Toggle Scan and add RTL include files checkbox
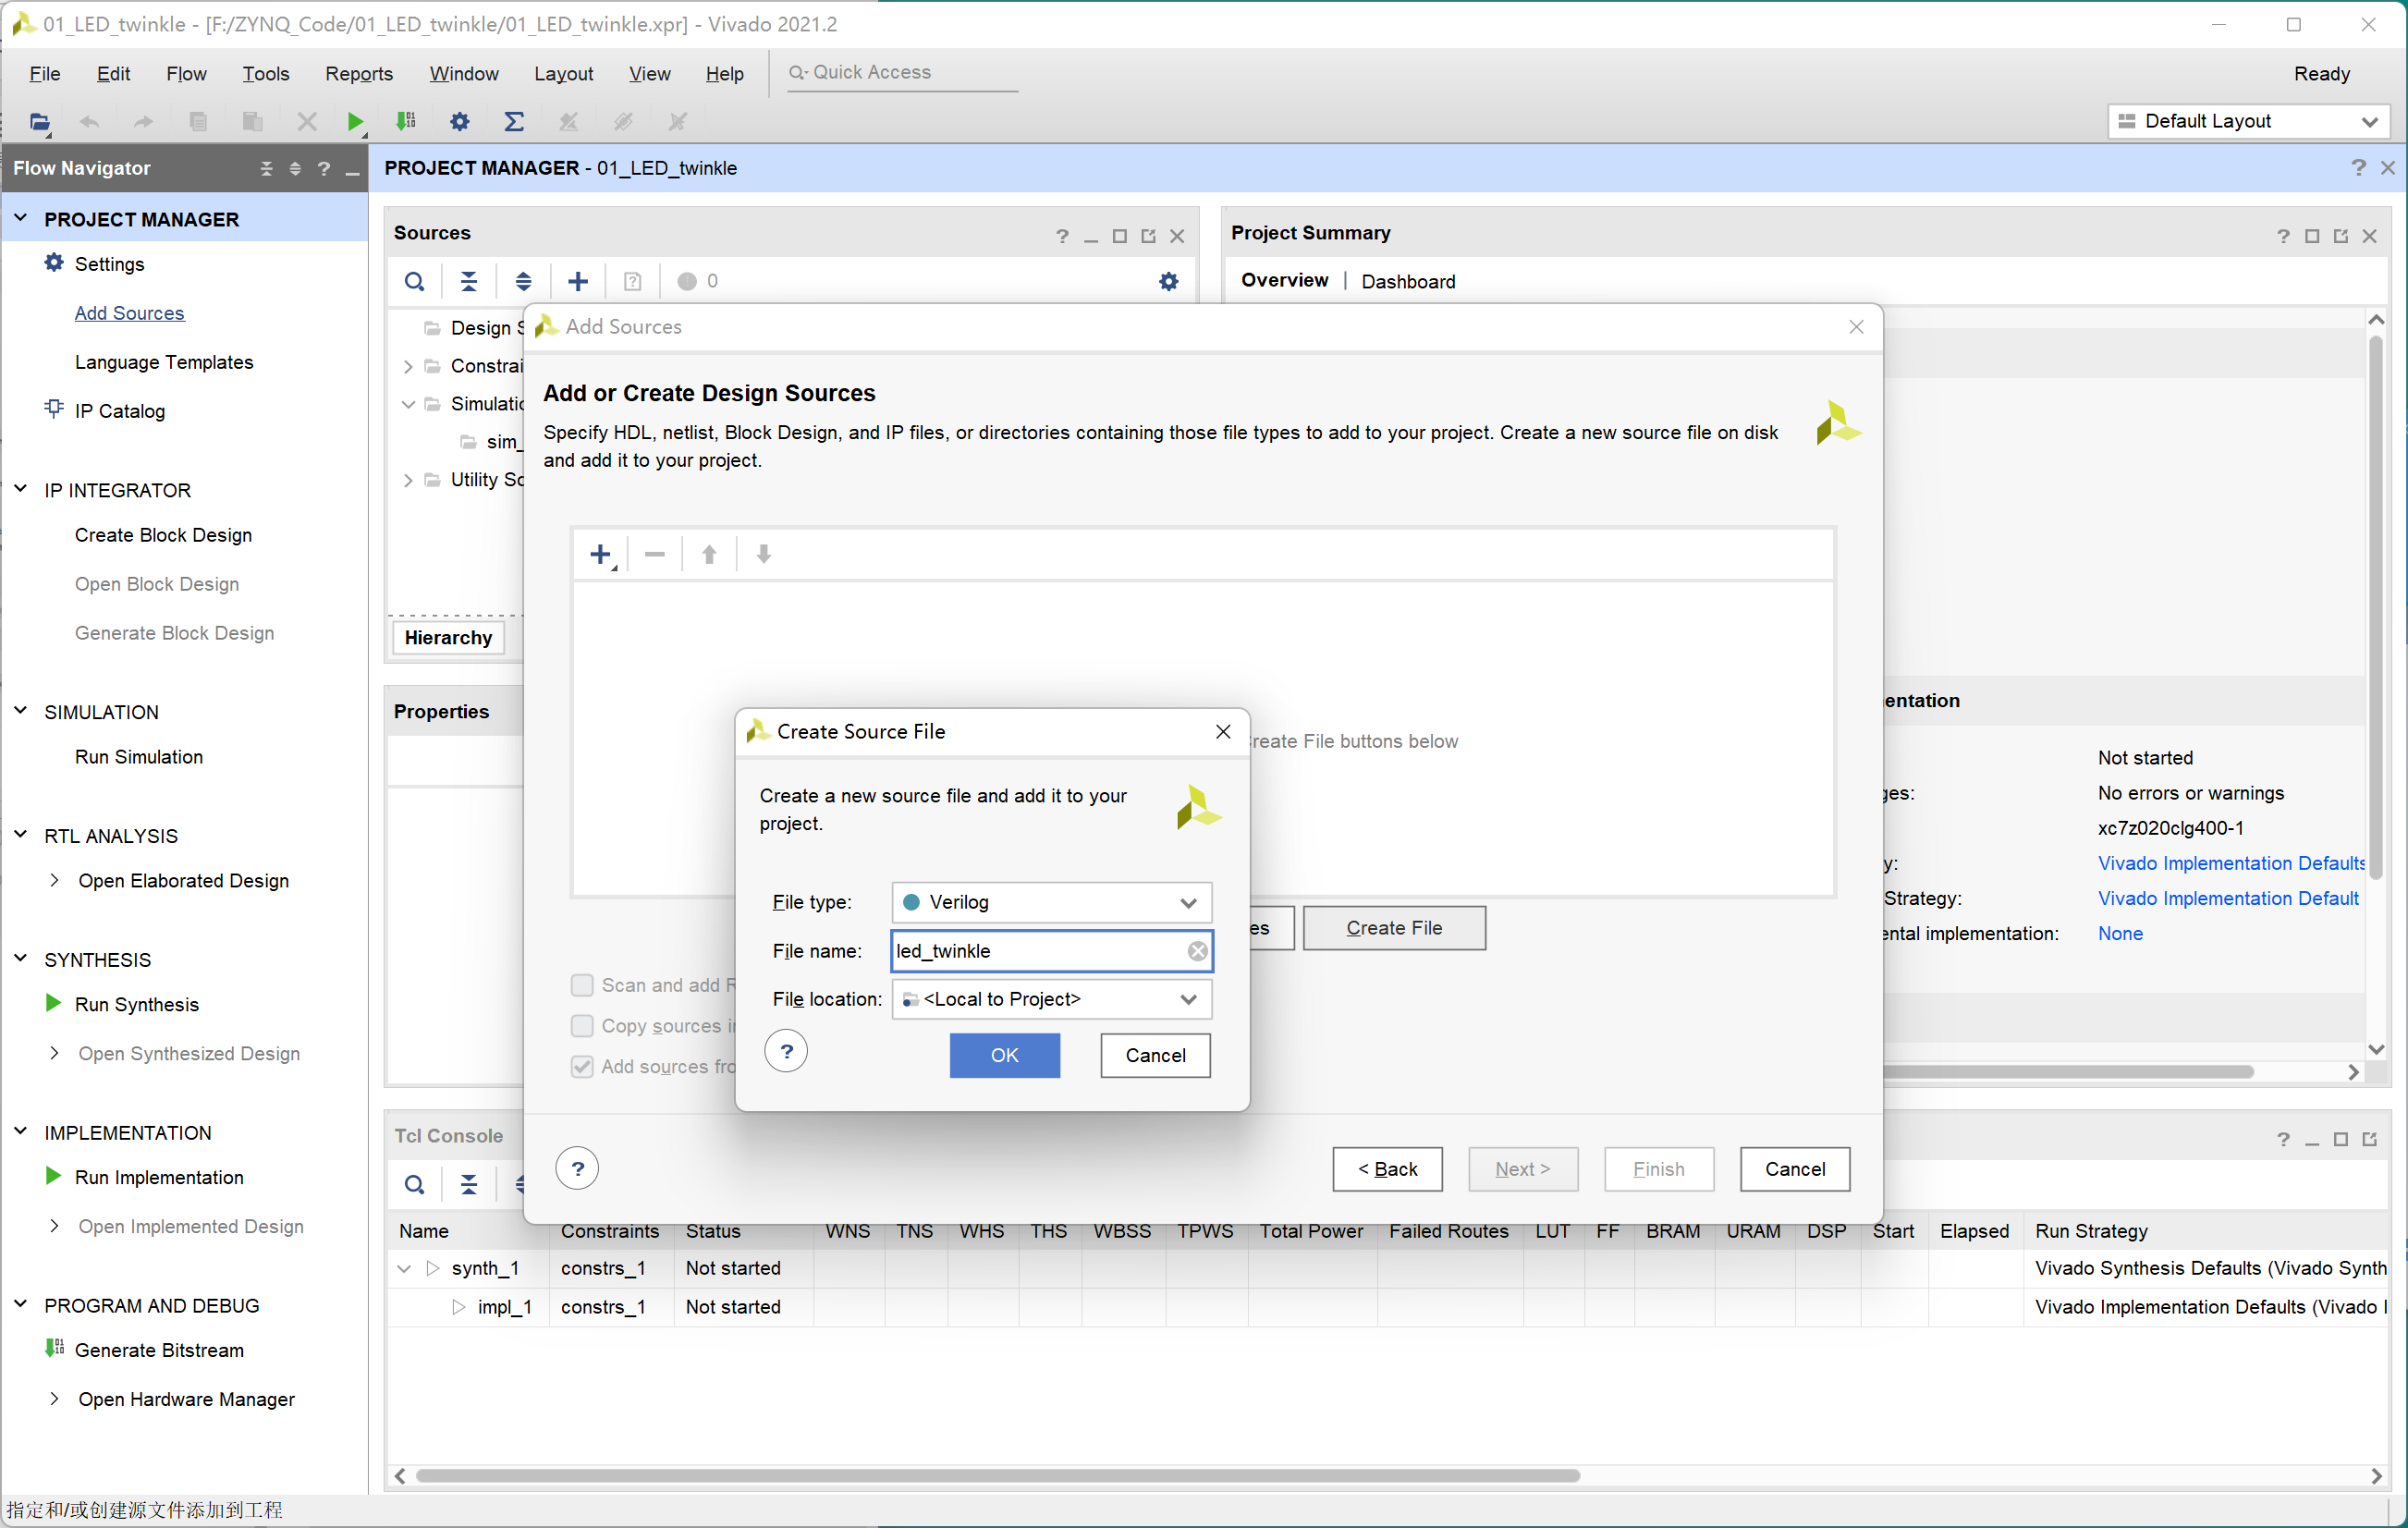Viewport: 2408px width, 1528px height. click(x=581, y=985)
